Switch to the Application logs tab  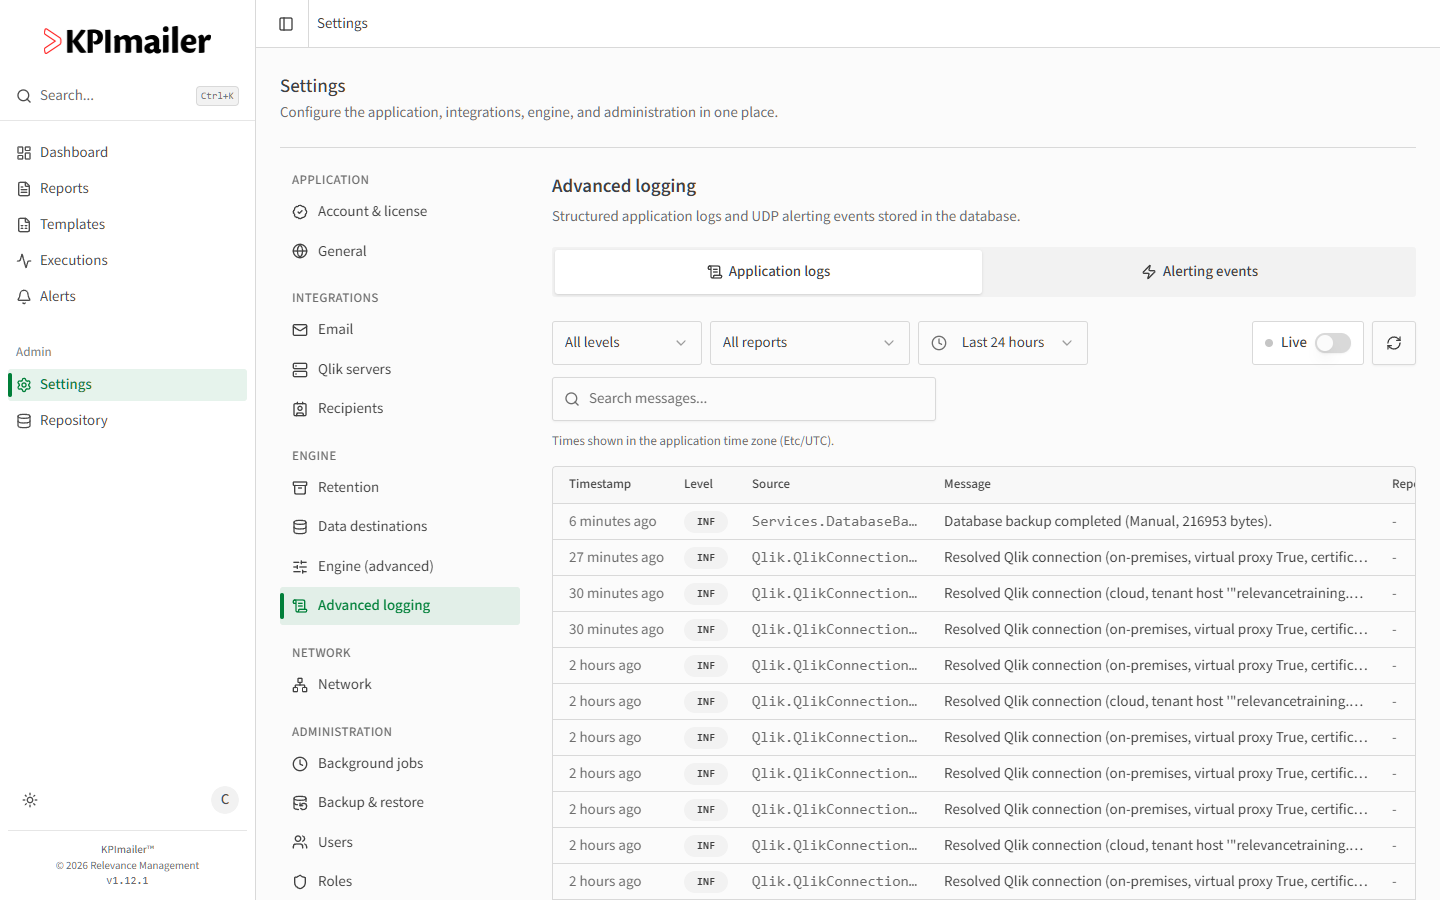pyautogui.click(x=768, y=272)
